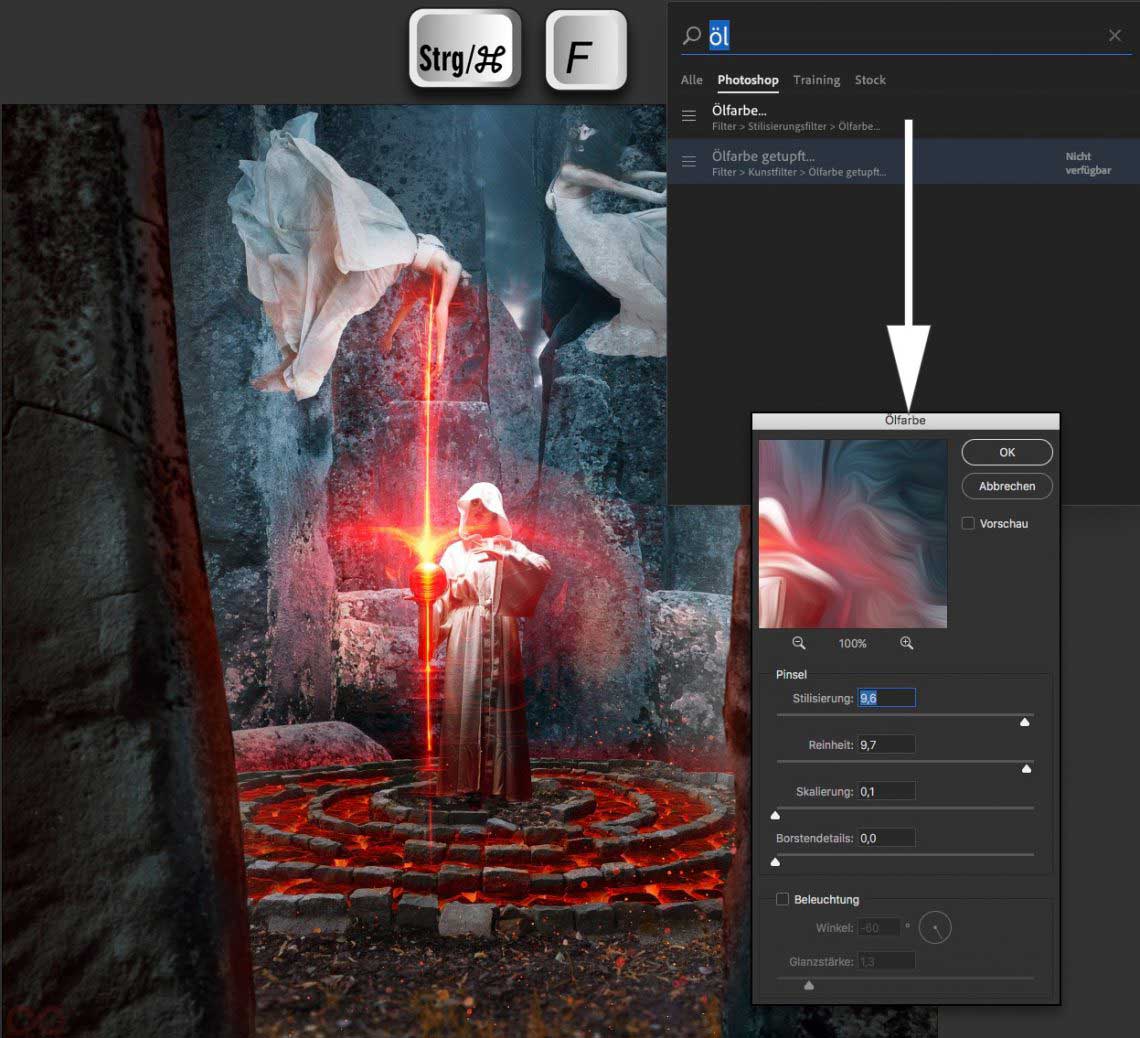Switch to the Alle search tab
This screenshot has width=1140, height=1038.
coord(691,80)
